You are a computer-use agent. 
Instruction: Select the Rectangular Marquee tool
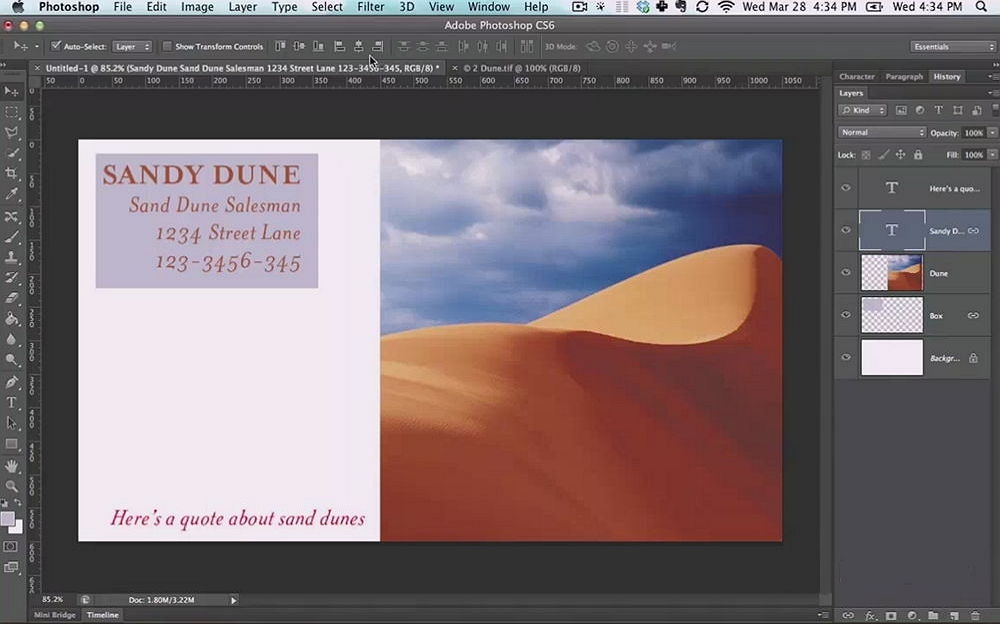click(11, 112)
